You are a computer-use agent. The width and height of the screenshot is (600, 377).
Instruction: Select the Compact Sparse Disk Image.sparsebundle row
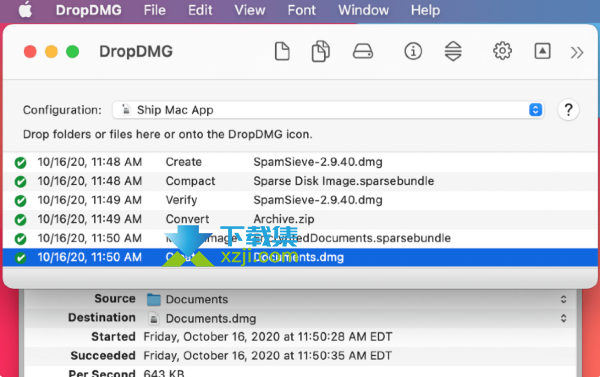pos(300,181)
